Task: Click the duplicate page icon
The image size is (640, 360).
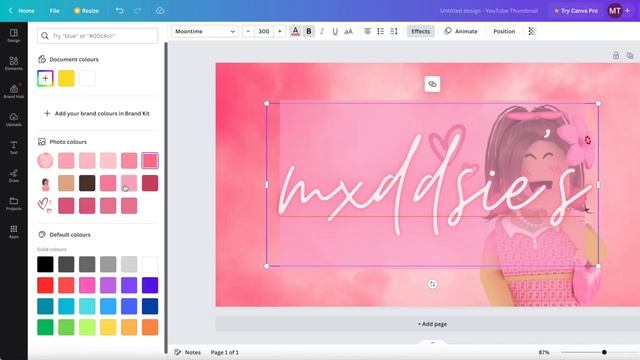Action: click(630, 56)
